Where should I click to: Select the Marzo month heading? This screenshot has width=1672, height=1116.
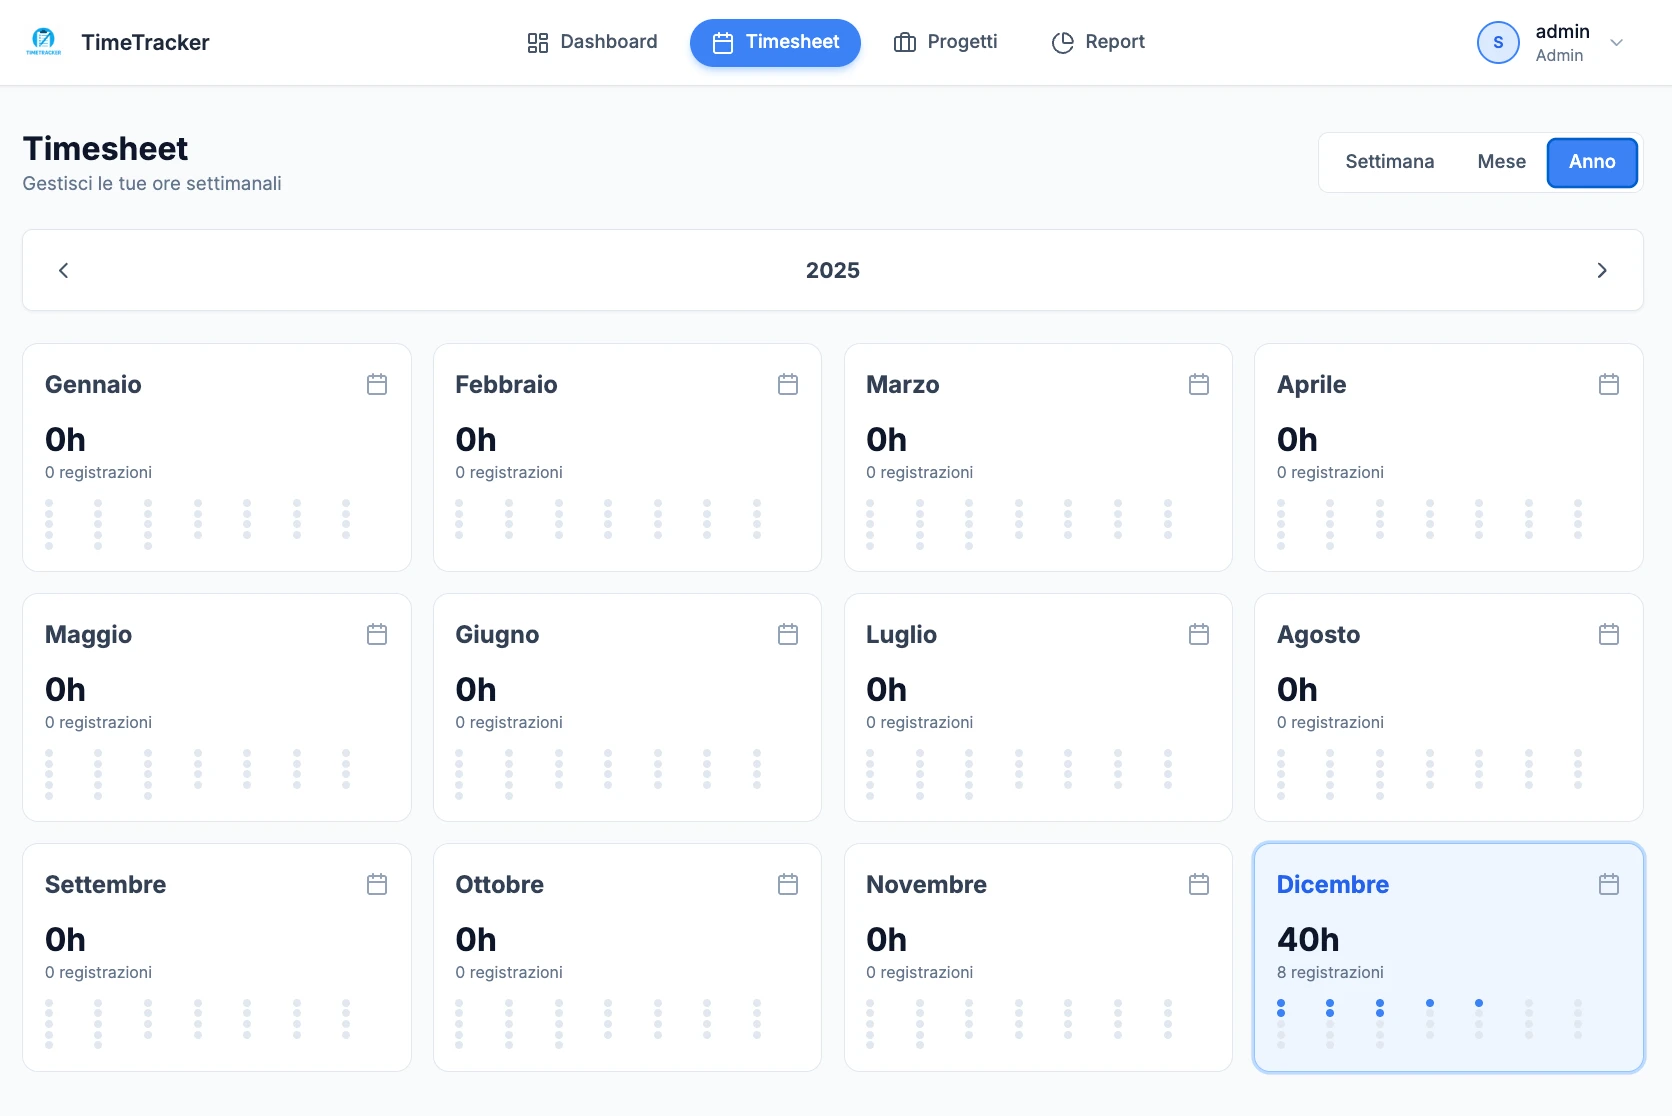point(902,384)
